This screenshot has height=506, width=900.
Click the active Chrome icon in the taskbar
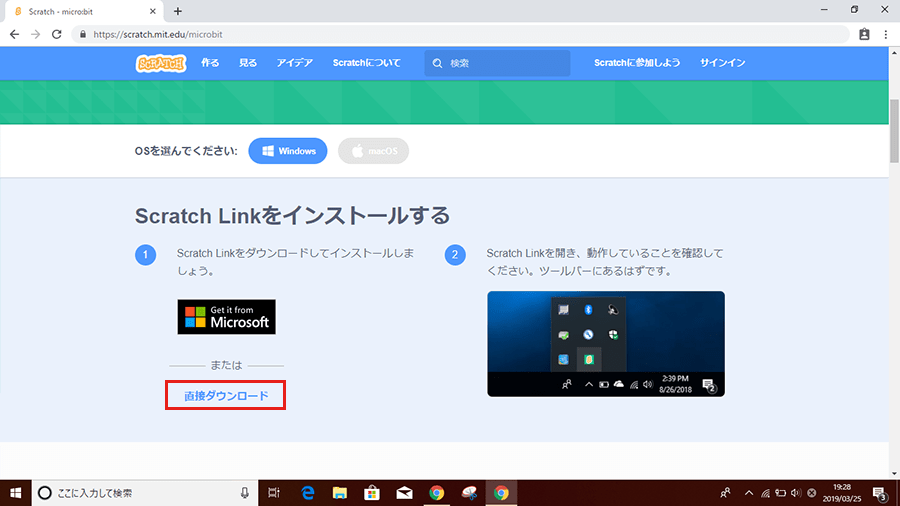coord(501,493)
